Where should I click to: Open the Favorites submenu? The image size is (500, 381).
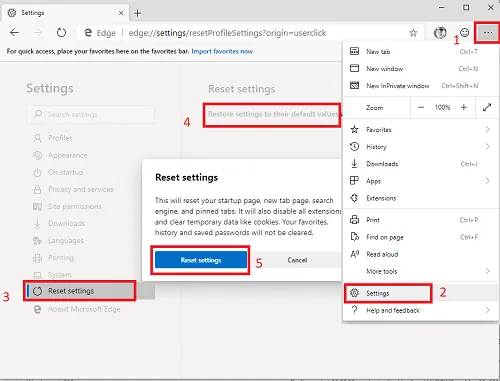(421, 130)
